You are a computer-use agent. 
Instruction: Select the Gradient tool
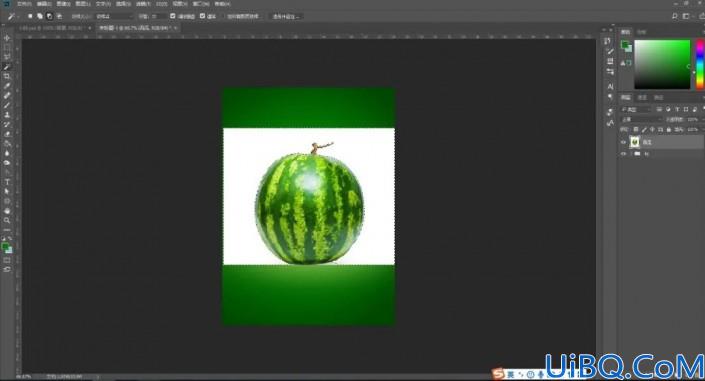(x=7, y=143)
